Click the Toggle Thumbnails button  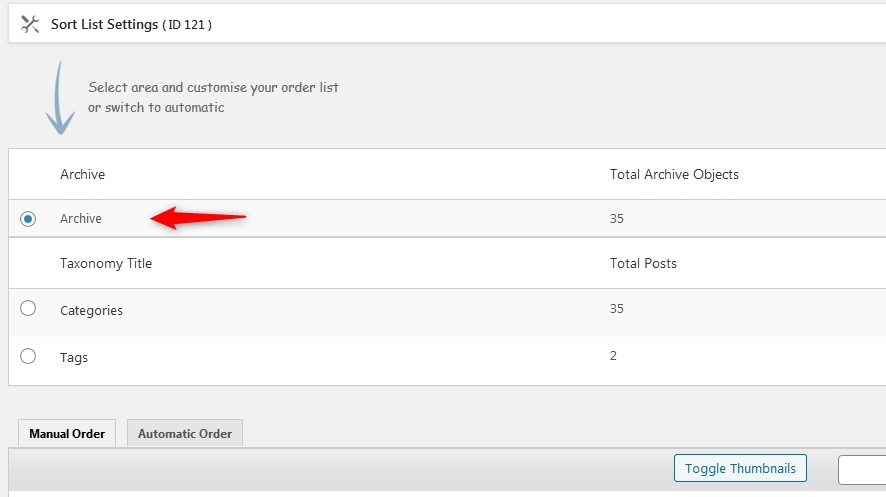740,468
